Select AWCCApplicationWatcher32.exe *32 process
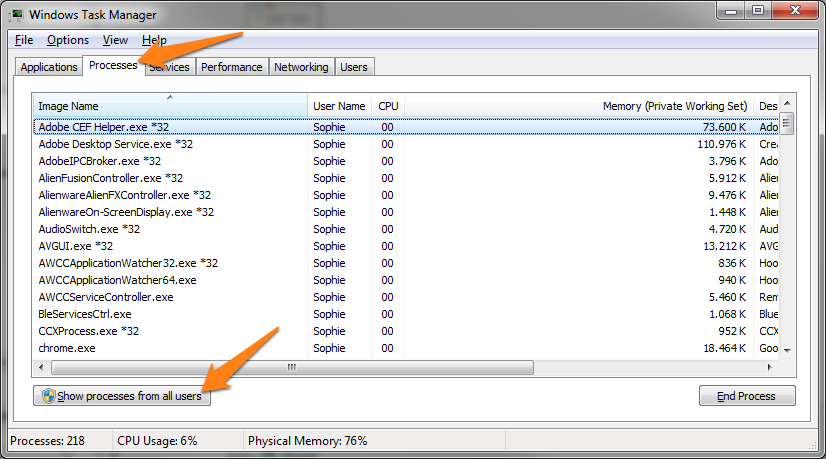The width and height of the screenshot is (826, 459). click(407, 263)
